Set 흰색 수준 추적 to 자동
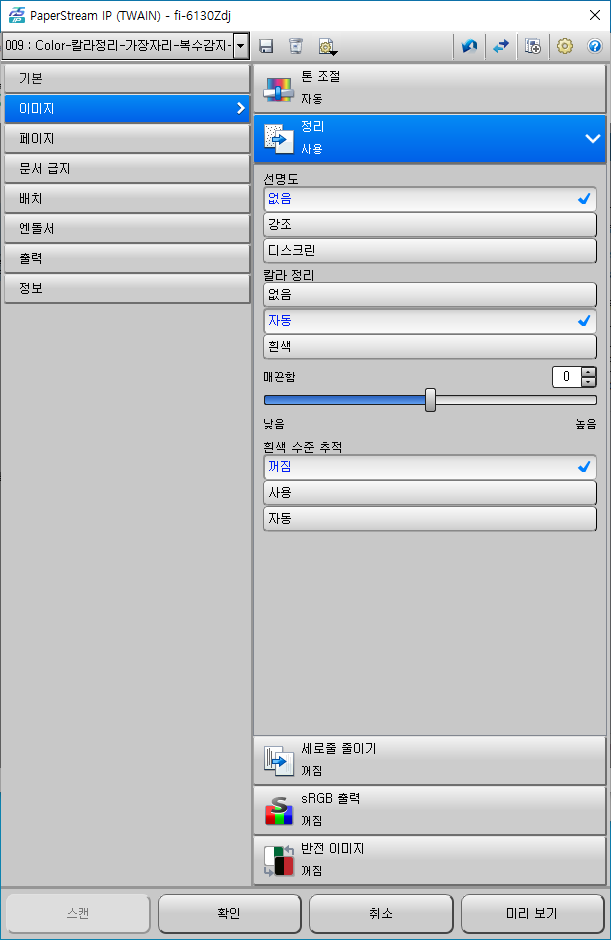The image size is (611, 940). (430, 519)
